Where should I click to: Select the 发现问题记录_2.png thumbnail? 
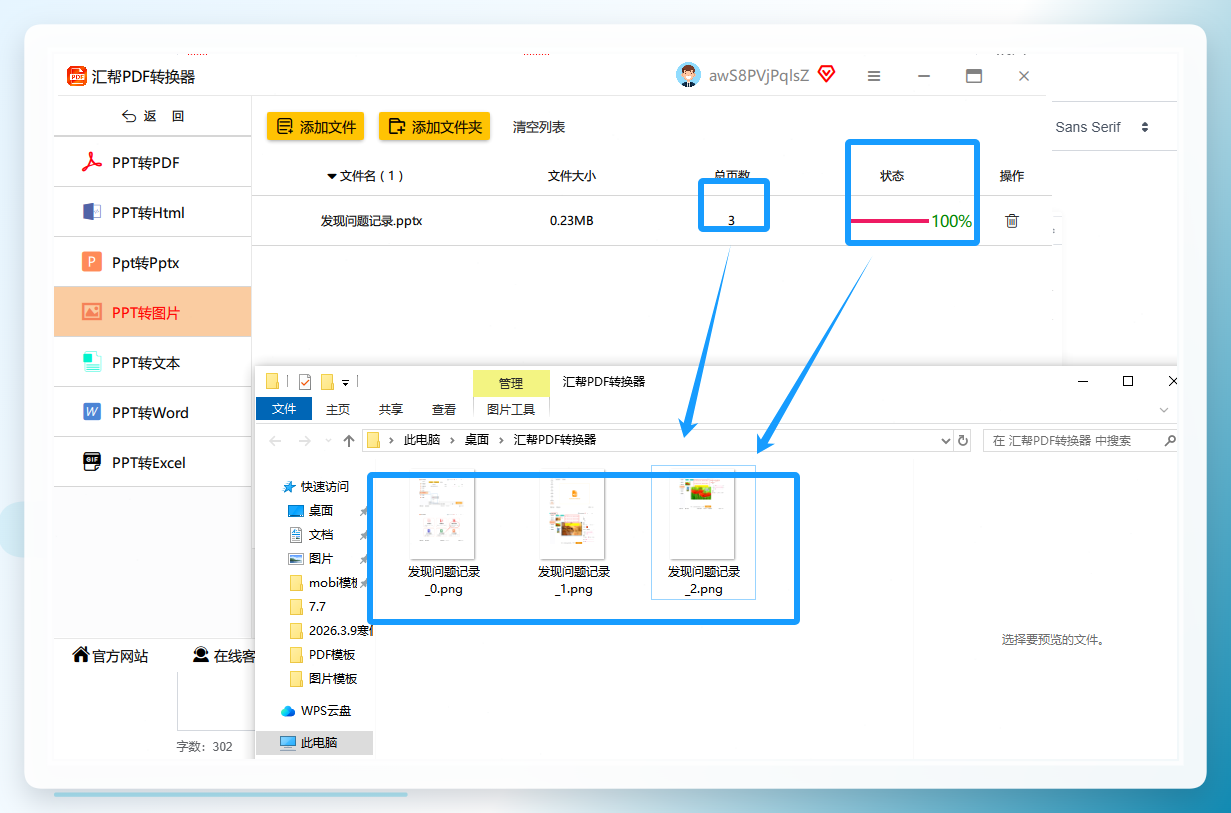coord(703,532)
